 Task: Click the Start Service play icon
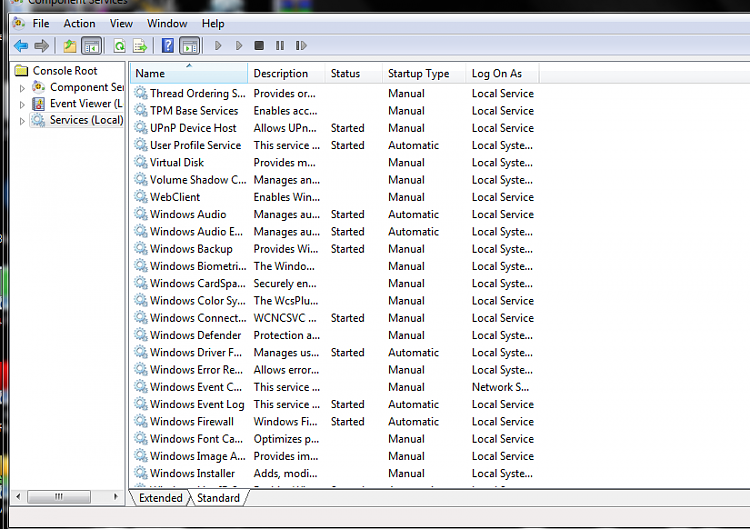(218, 46)
